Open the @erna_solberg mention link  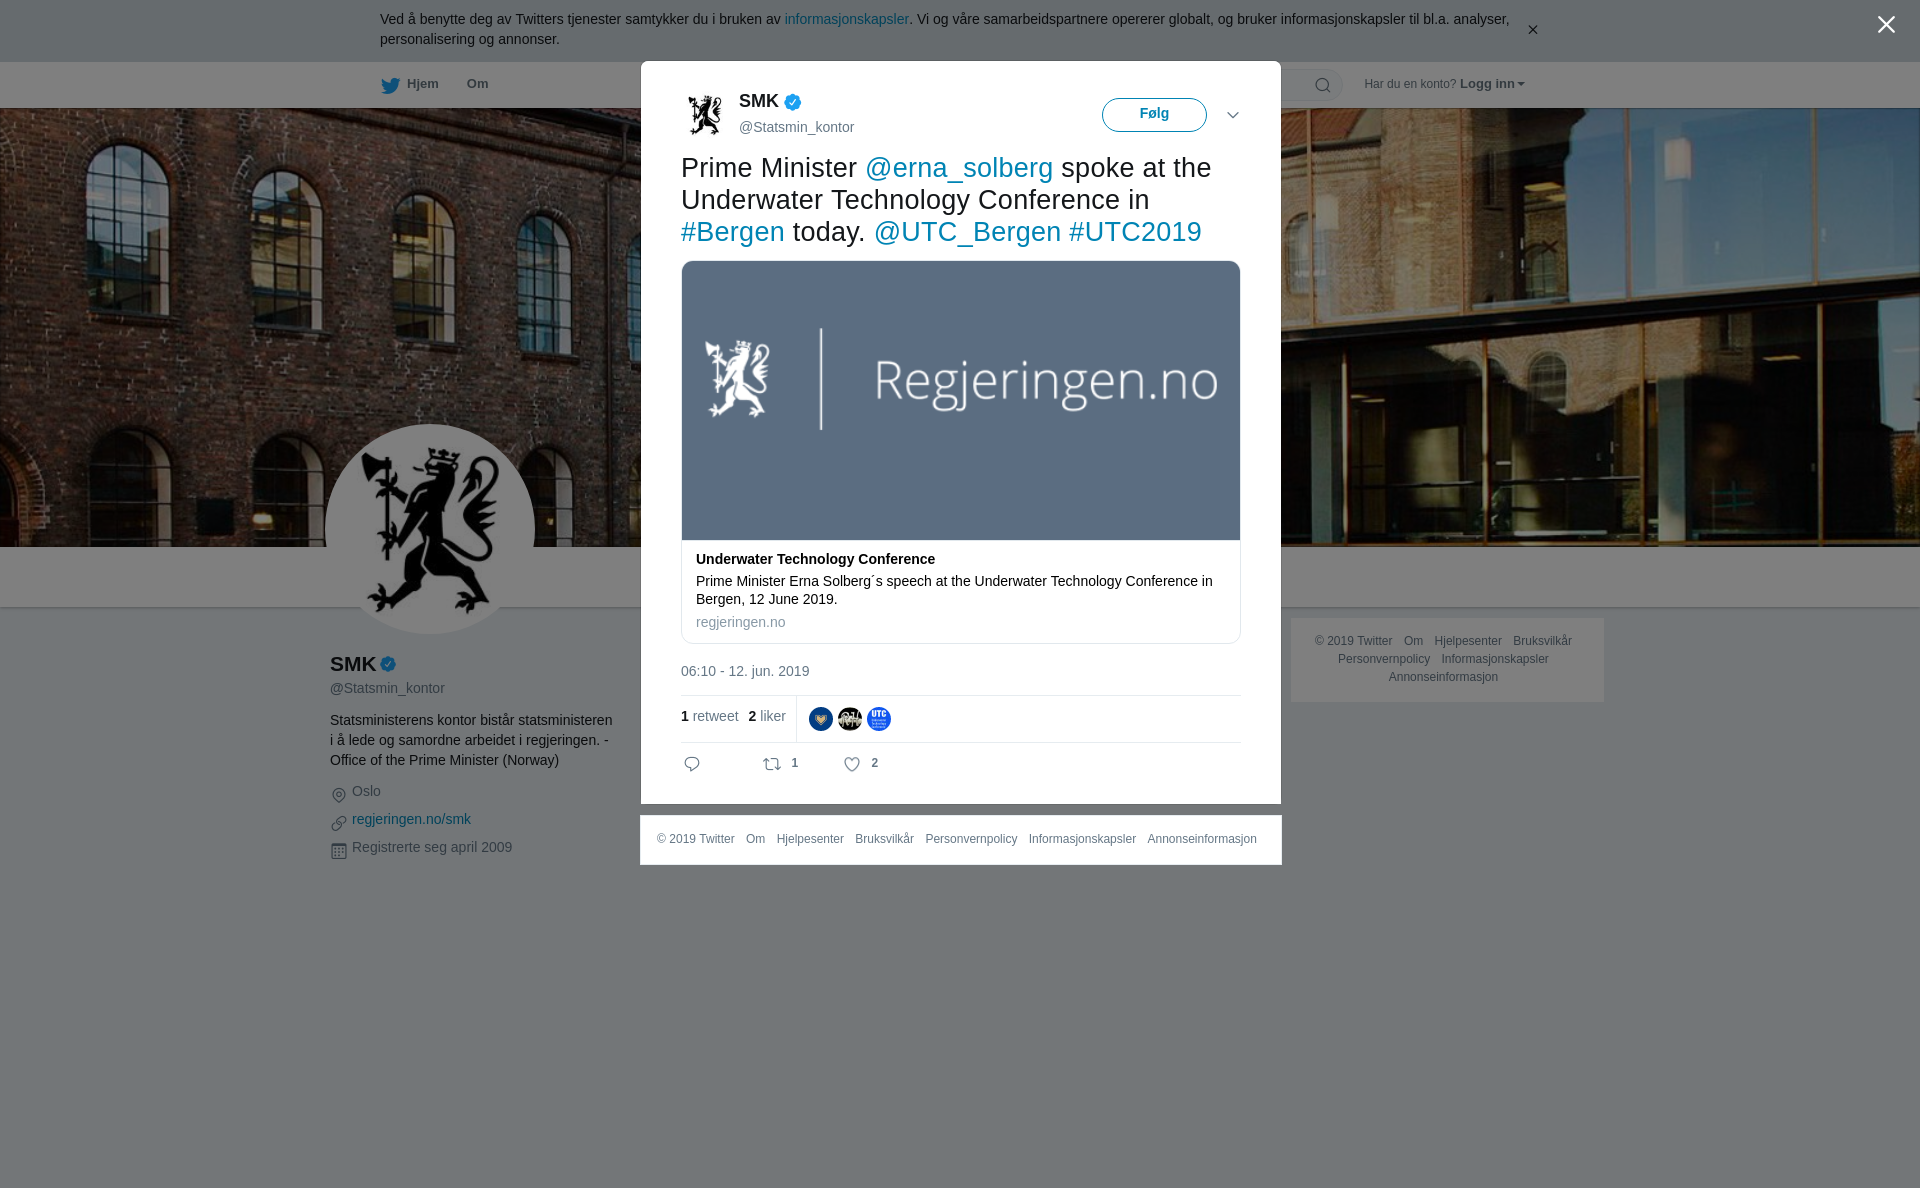tap(959, 168)
